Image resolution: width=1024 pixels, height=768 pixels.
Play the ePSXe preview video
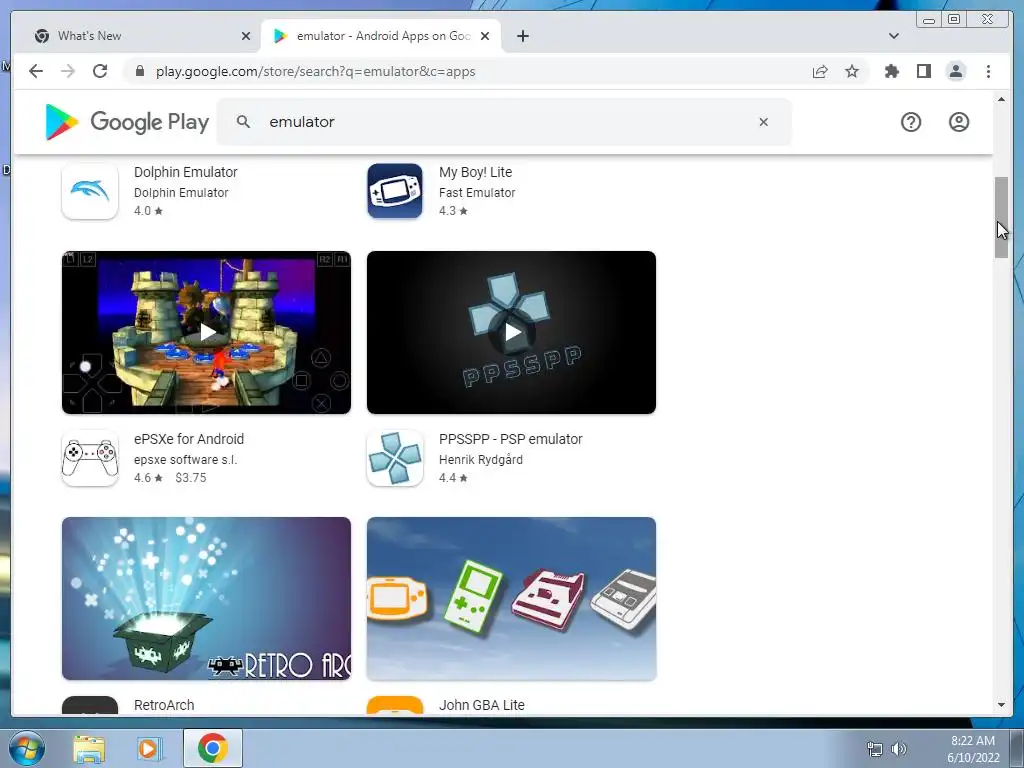pos(206,332)
